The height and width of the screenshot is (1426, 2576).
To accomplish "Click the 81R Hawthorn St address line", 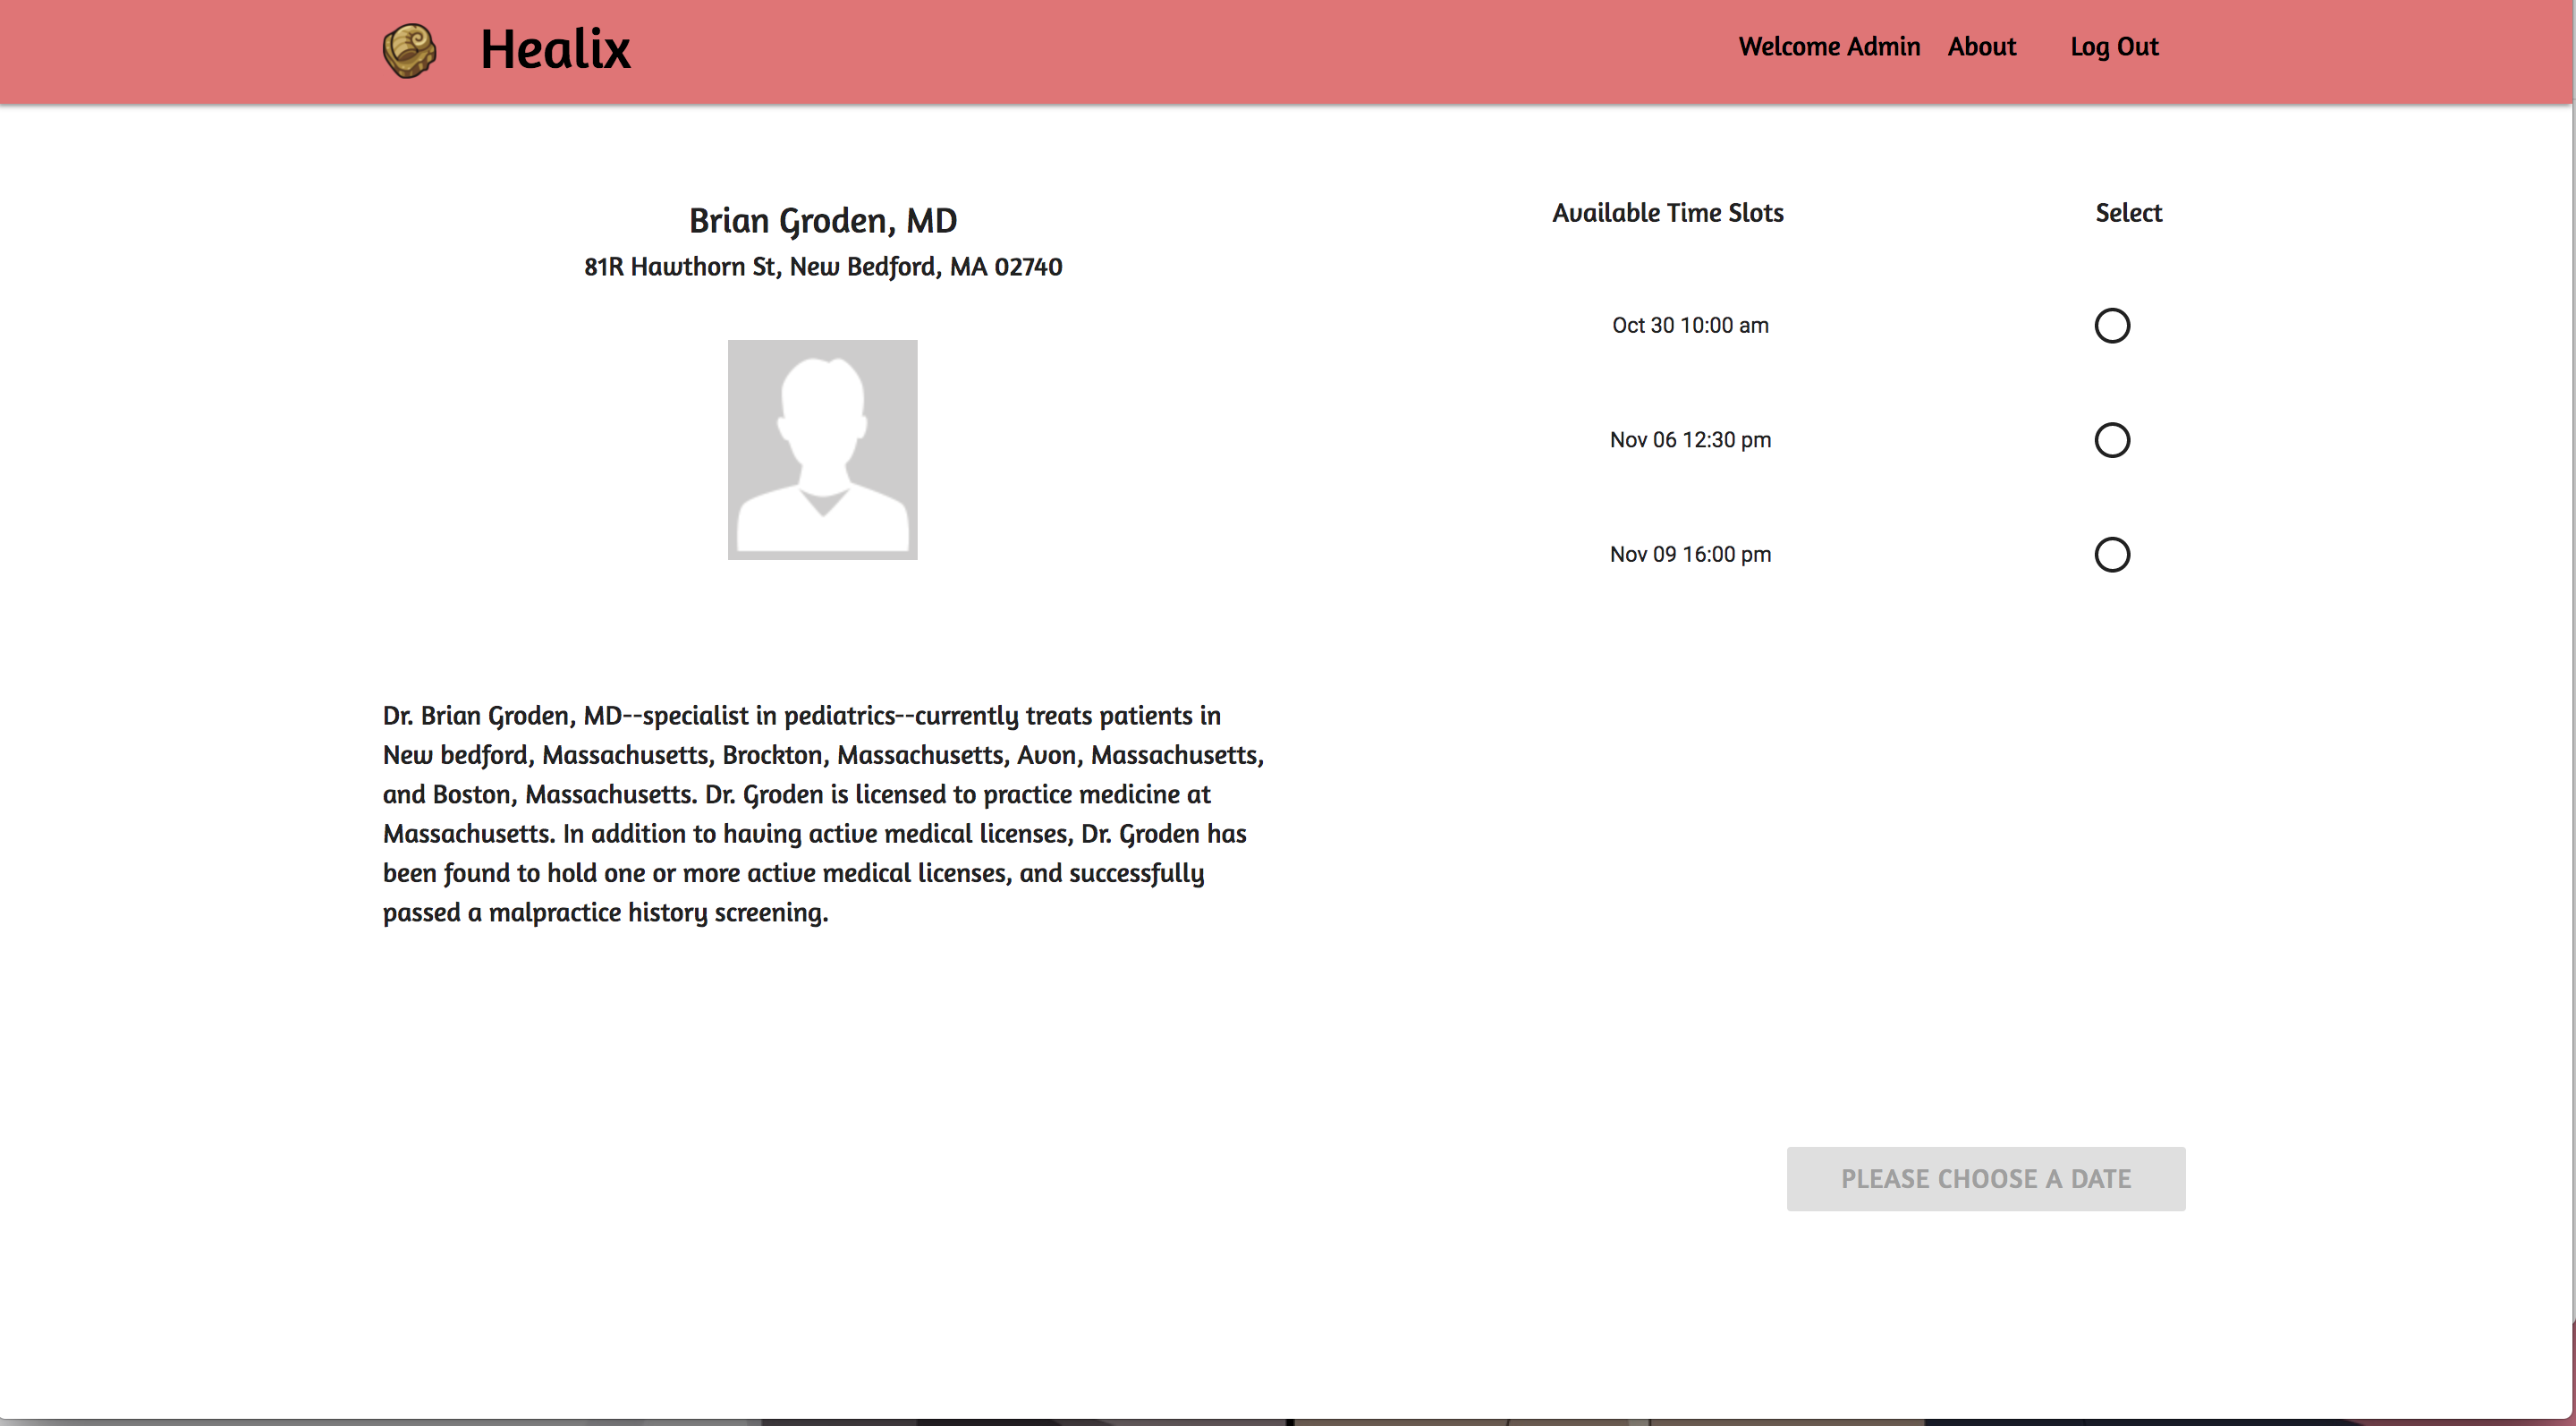I will point(822,267).
